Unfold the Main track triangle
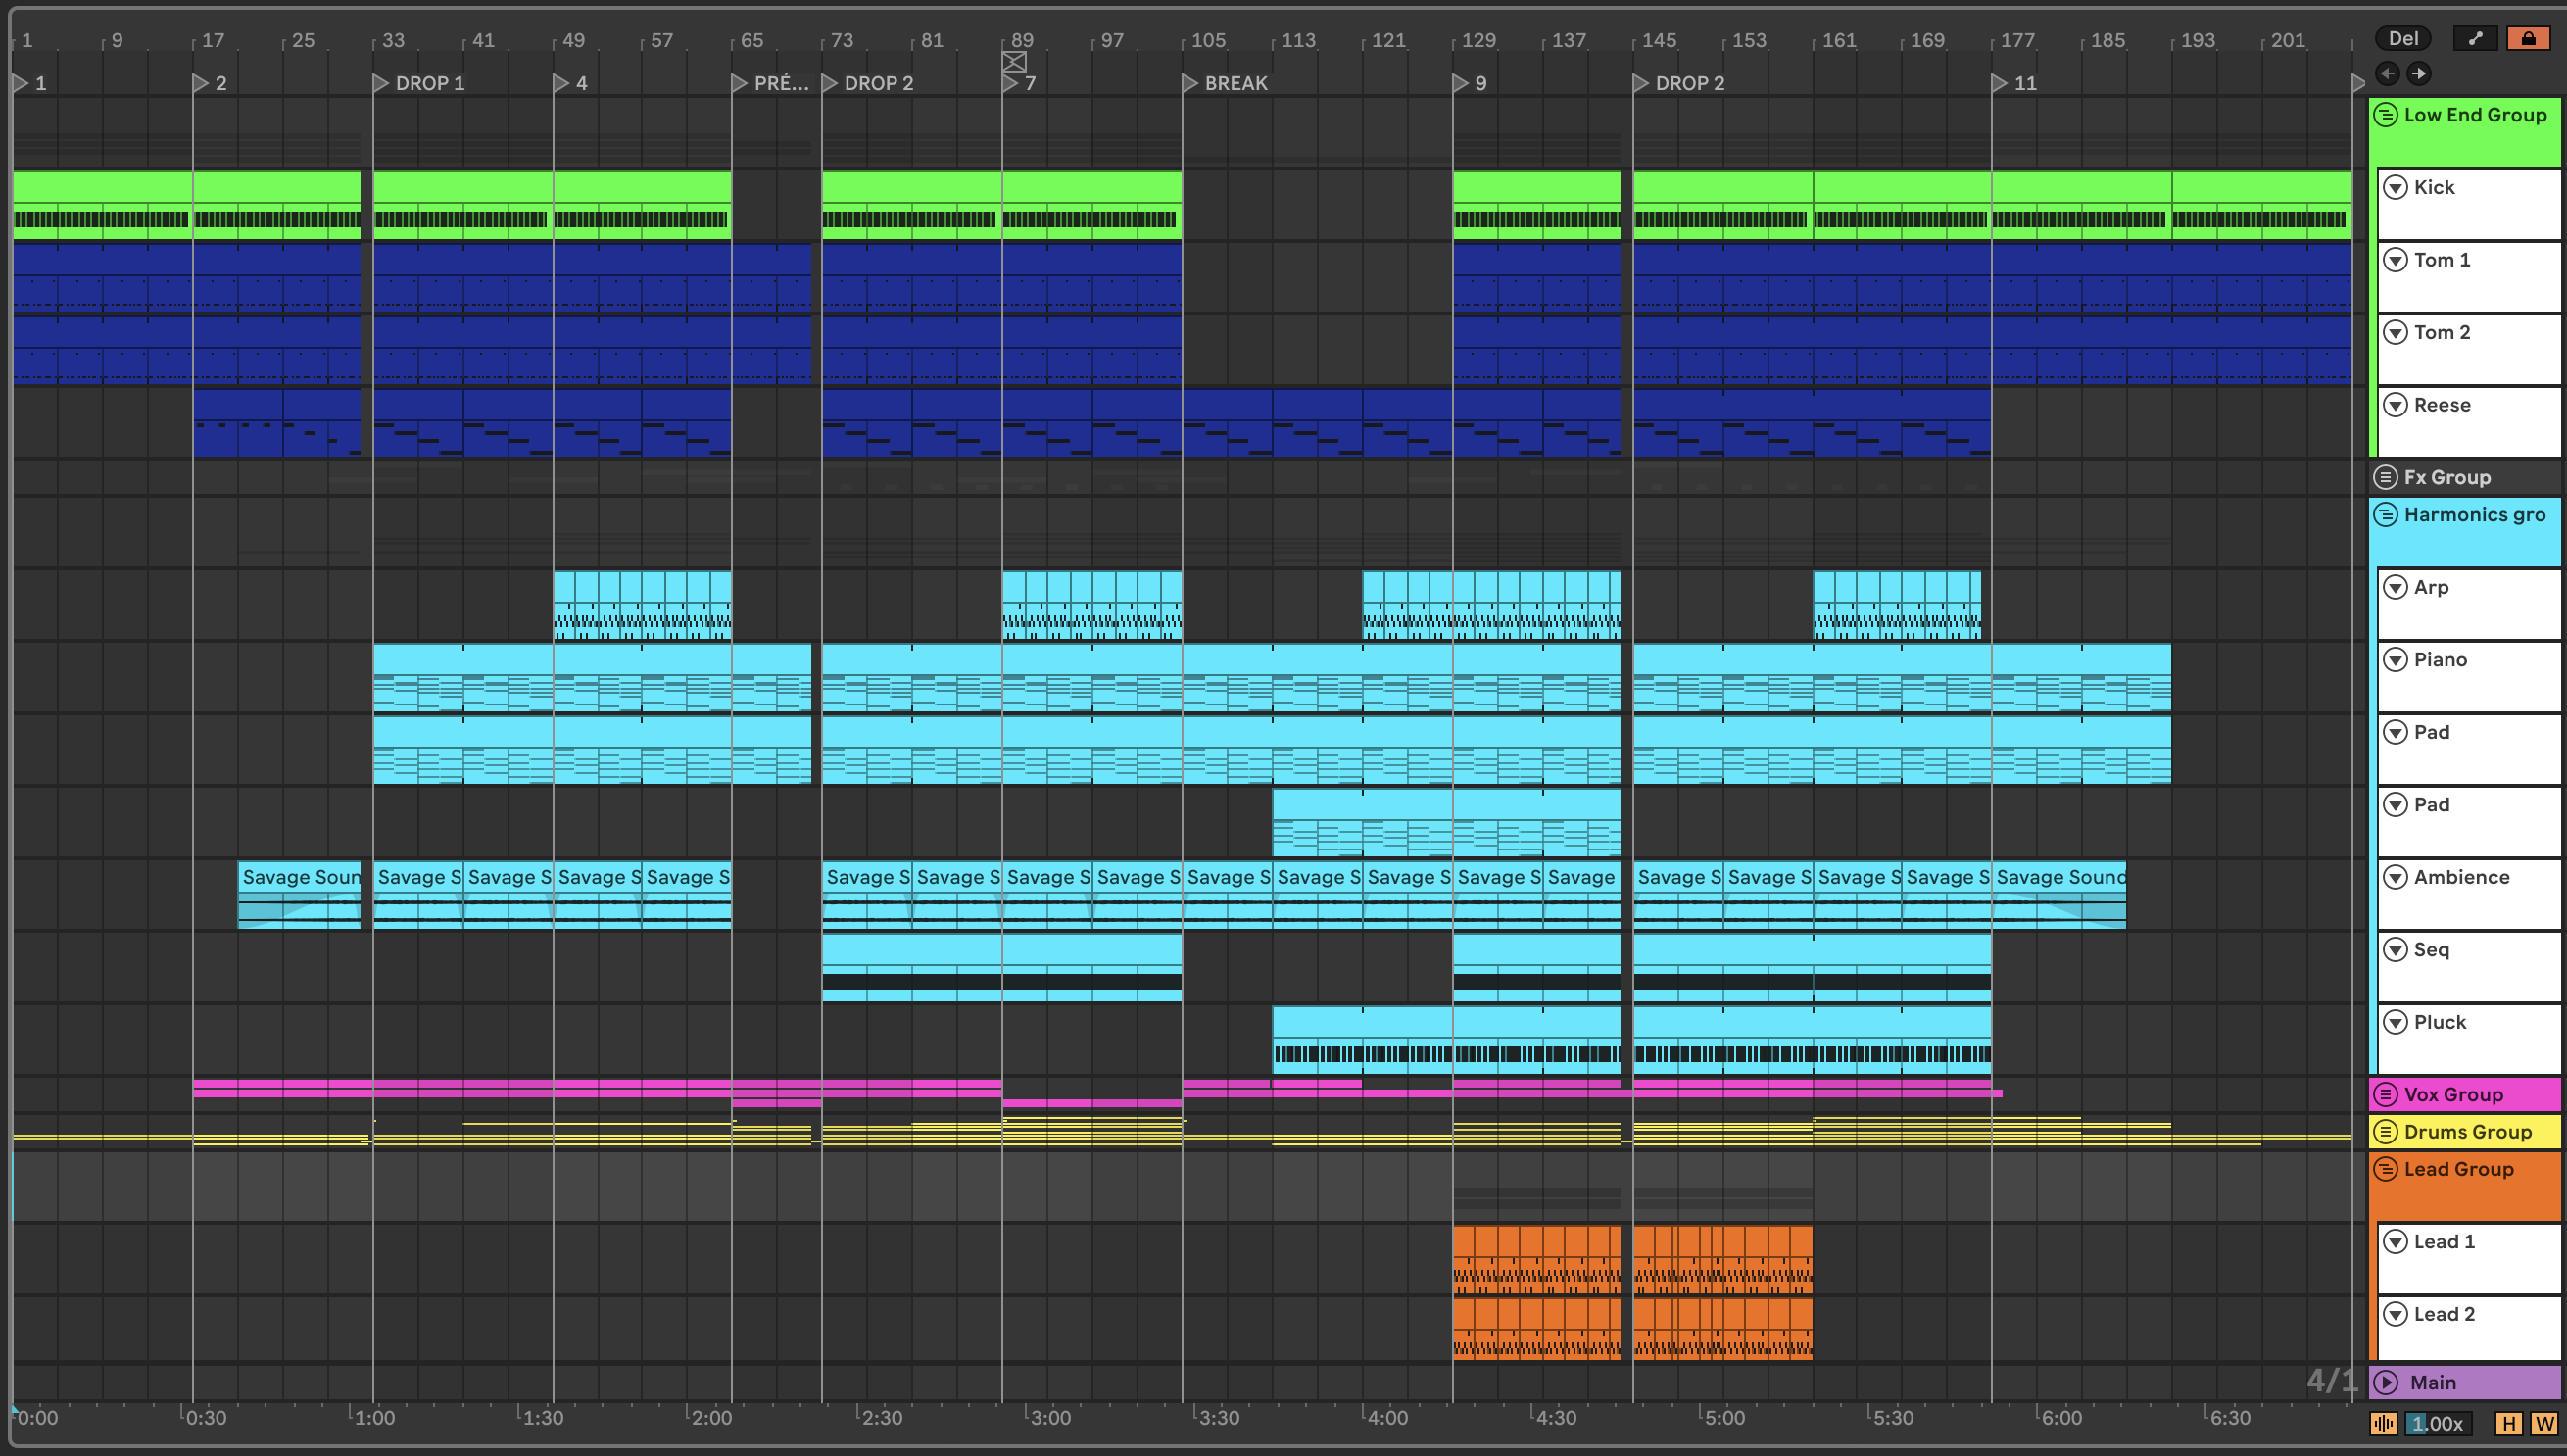 pos(2386,1382)
